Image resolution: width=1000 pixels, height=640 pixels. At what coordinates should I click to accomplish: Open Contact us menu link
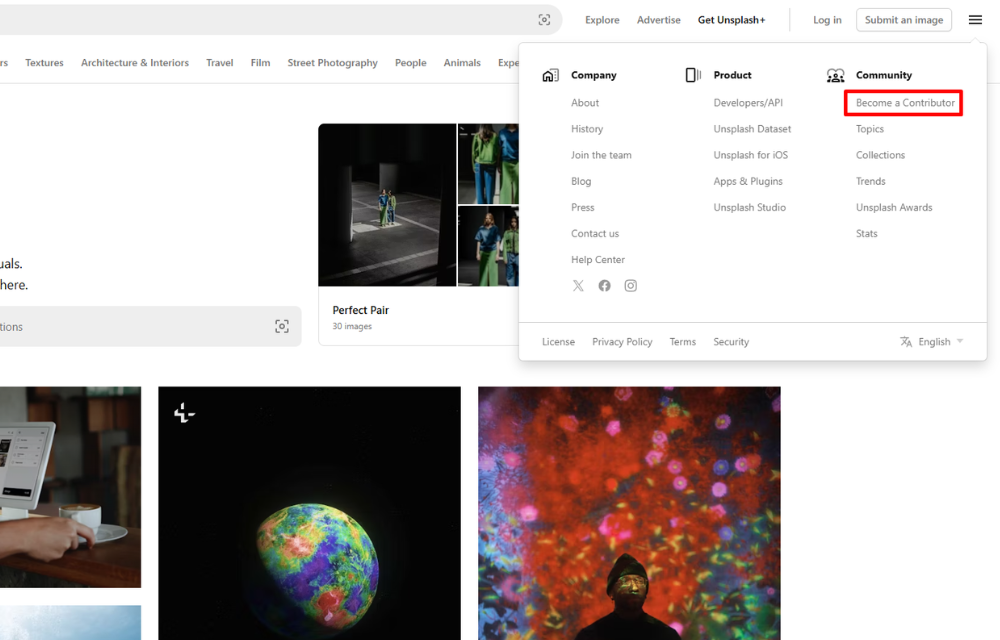(595, 233)
